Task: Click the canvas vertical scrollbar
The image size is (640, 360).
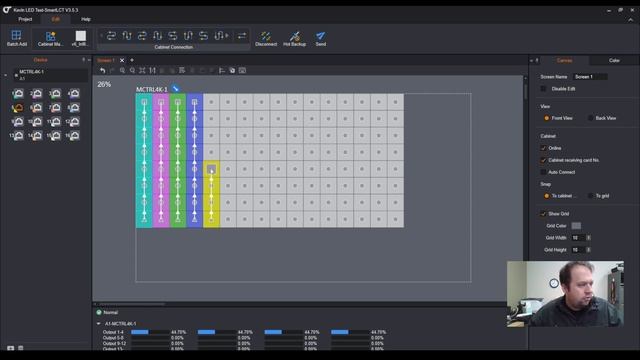Action: click(x=525, y=91)
